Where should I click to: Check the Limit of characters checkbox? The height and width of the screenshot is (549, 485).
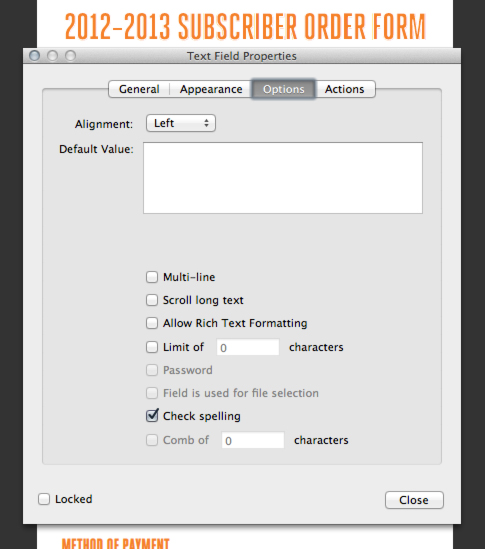[x=152, y=347]
